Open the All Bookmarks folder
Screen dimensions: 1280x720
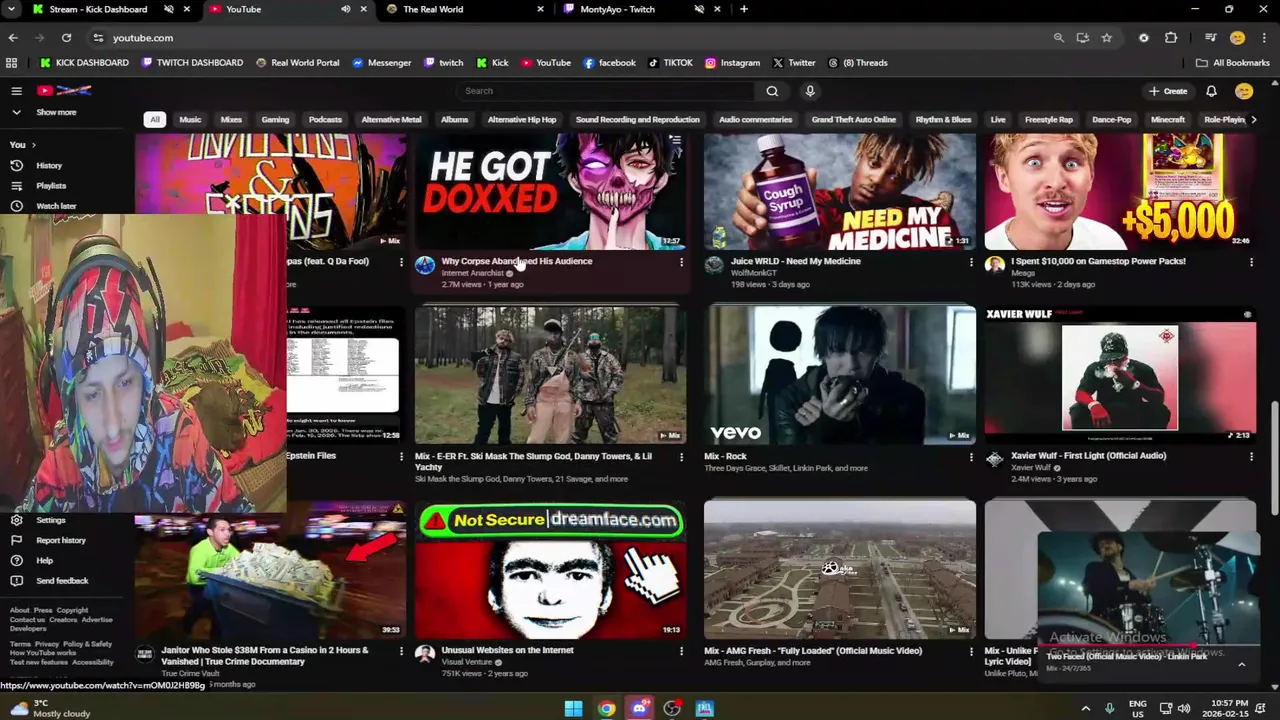(1233, 63)
